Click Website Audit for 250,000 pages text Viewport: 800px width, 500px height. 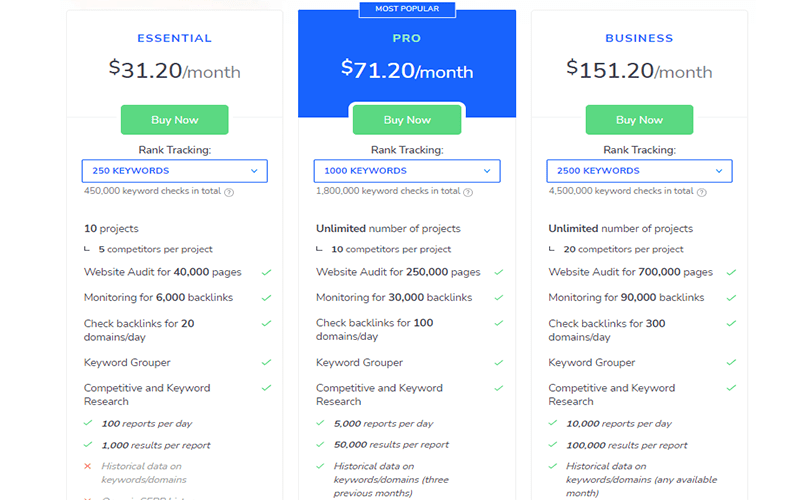tap(398, 272)
